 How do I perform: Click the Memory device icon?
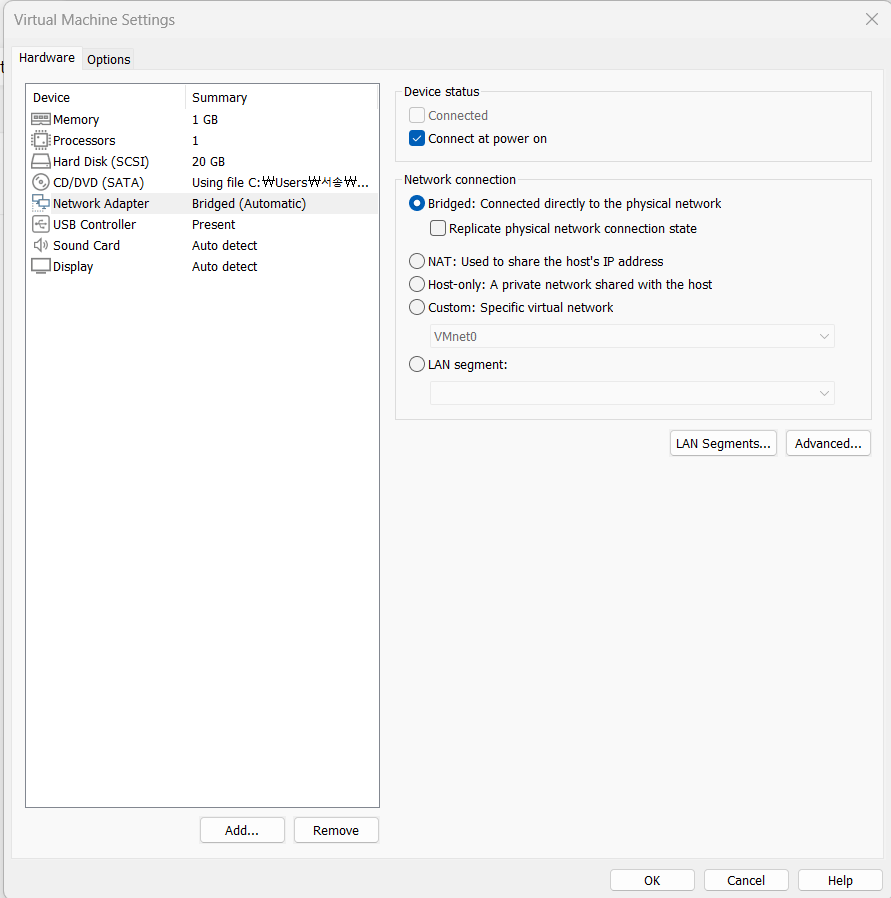(41, 119)
